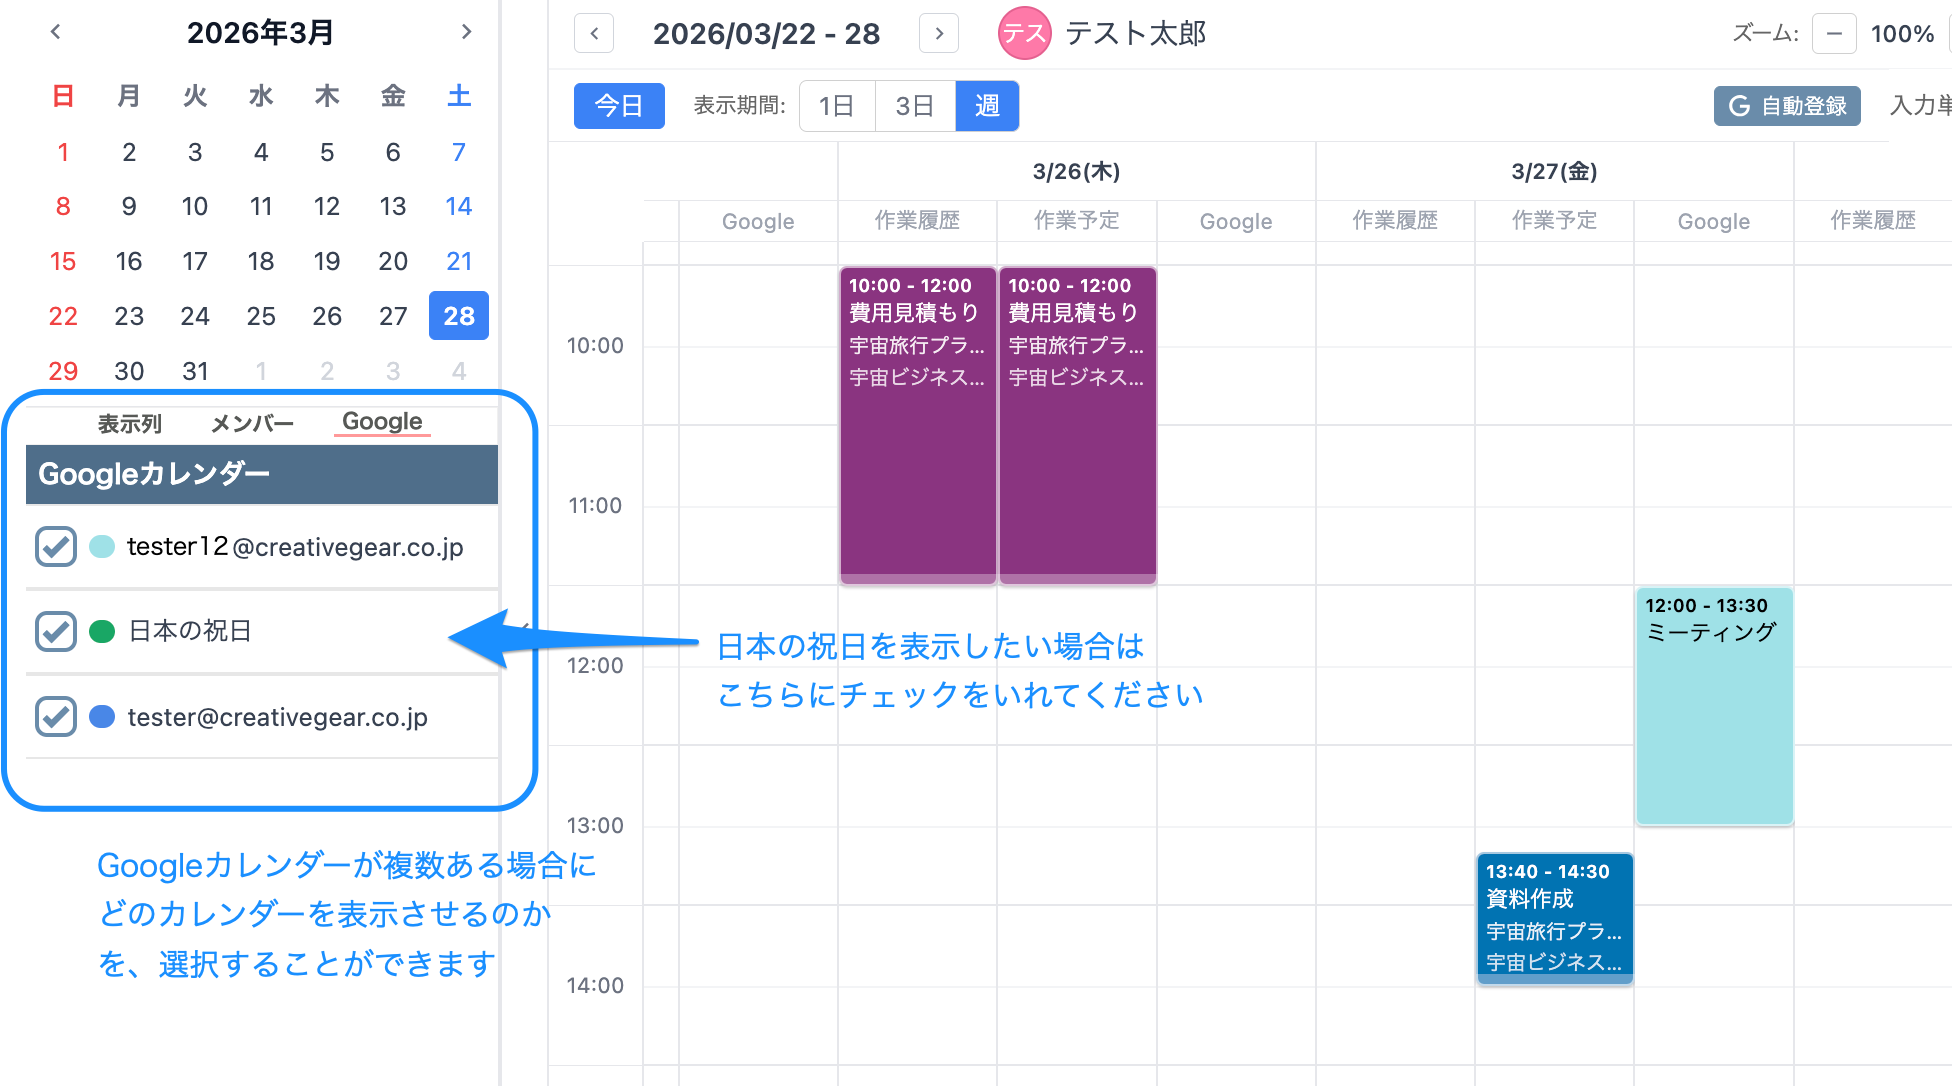
Task: Go to previous month in mini calendar
Action: (x=56, y=32)
